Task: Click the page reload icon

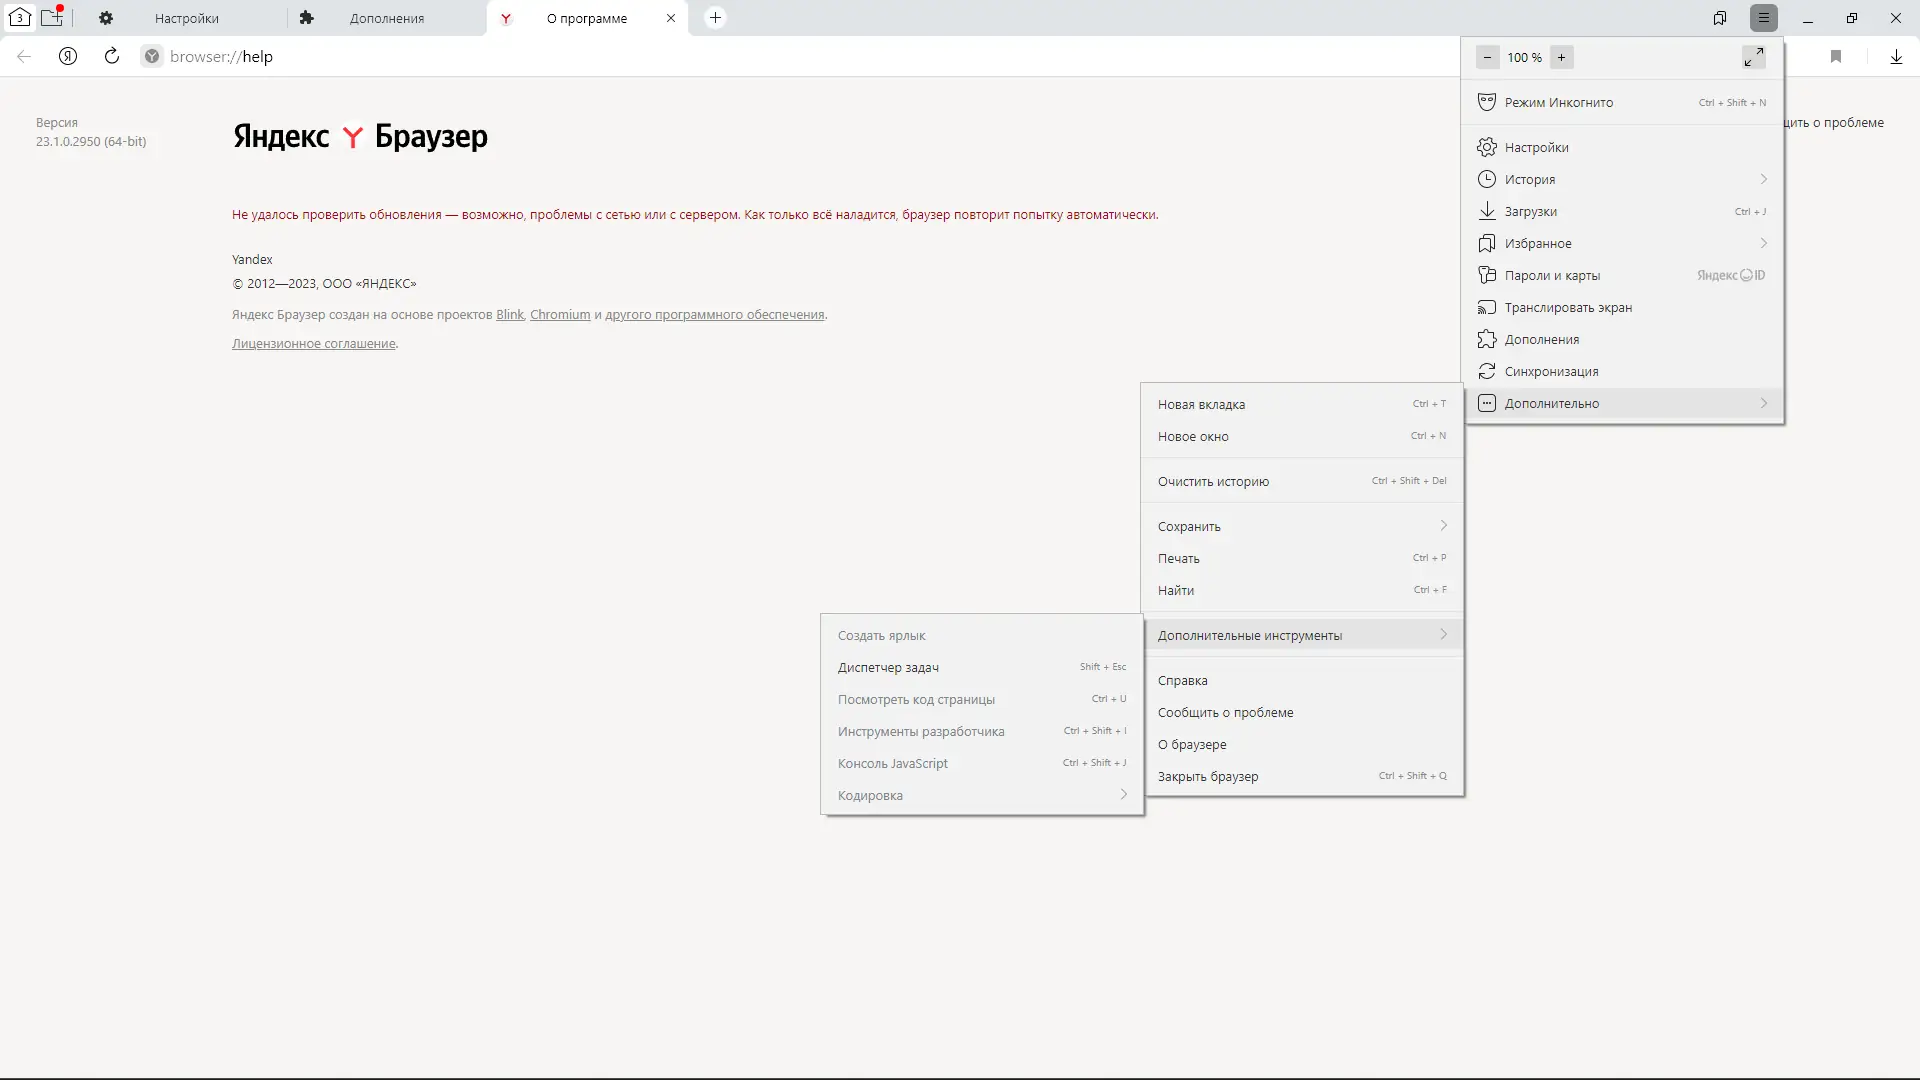Action: tap(112, 57)
